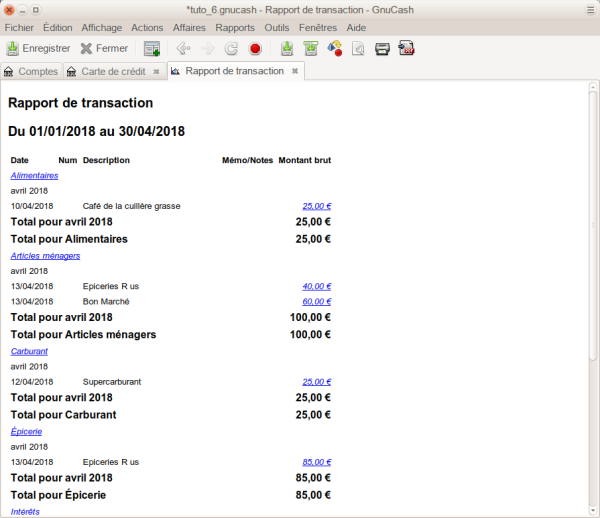
Task: Click save report configuration as icon
Action: click(311, 49)
